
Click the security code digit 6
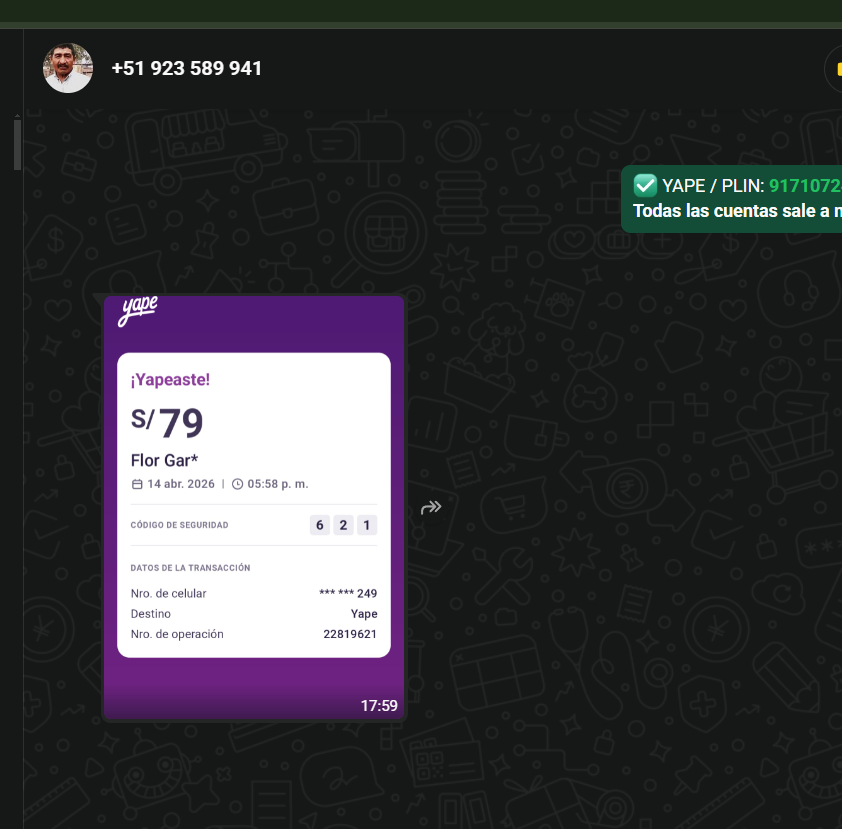320,525
